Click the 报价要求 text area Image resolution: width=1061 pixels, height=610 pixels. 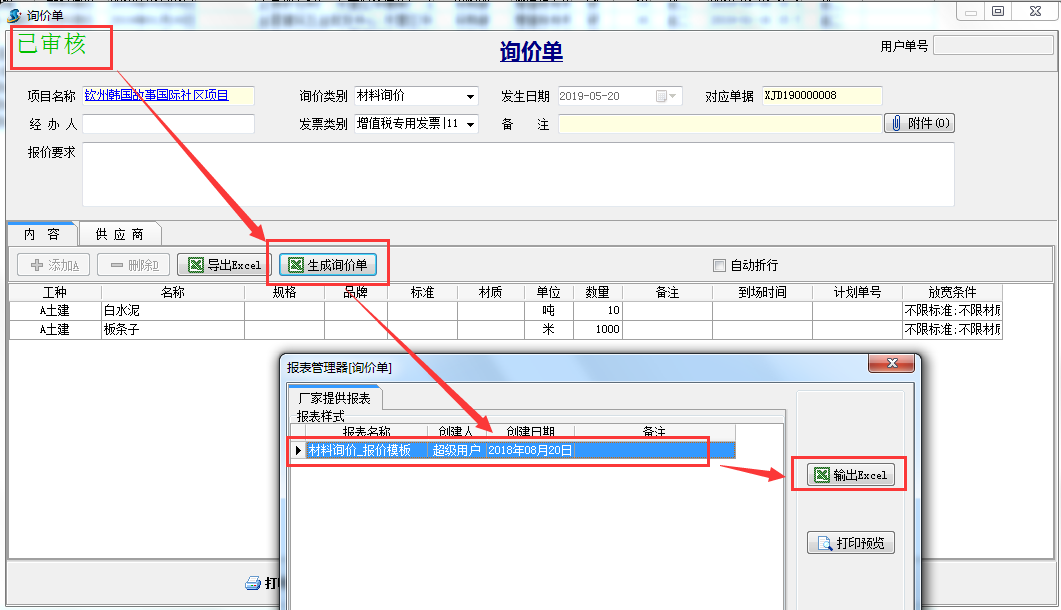(x=518, y=174)
